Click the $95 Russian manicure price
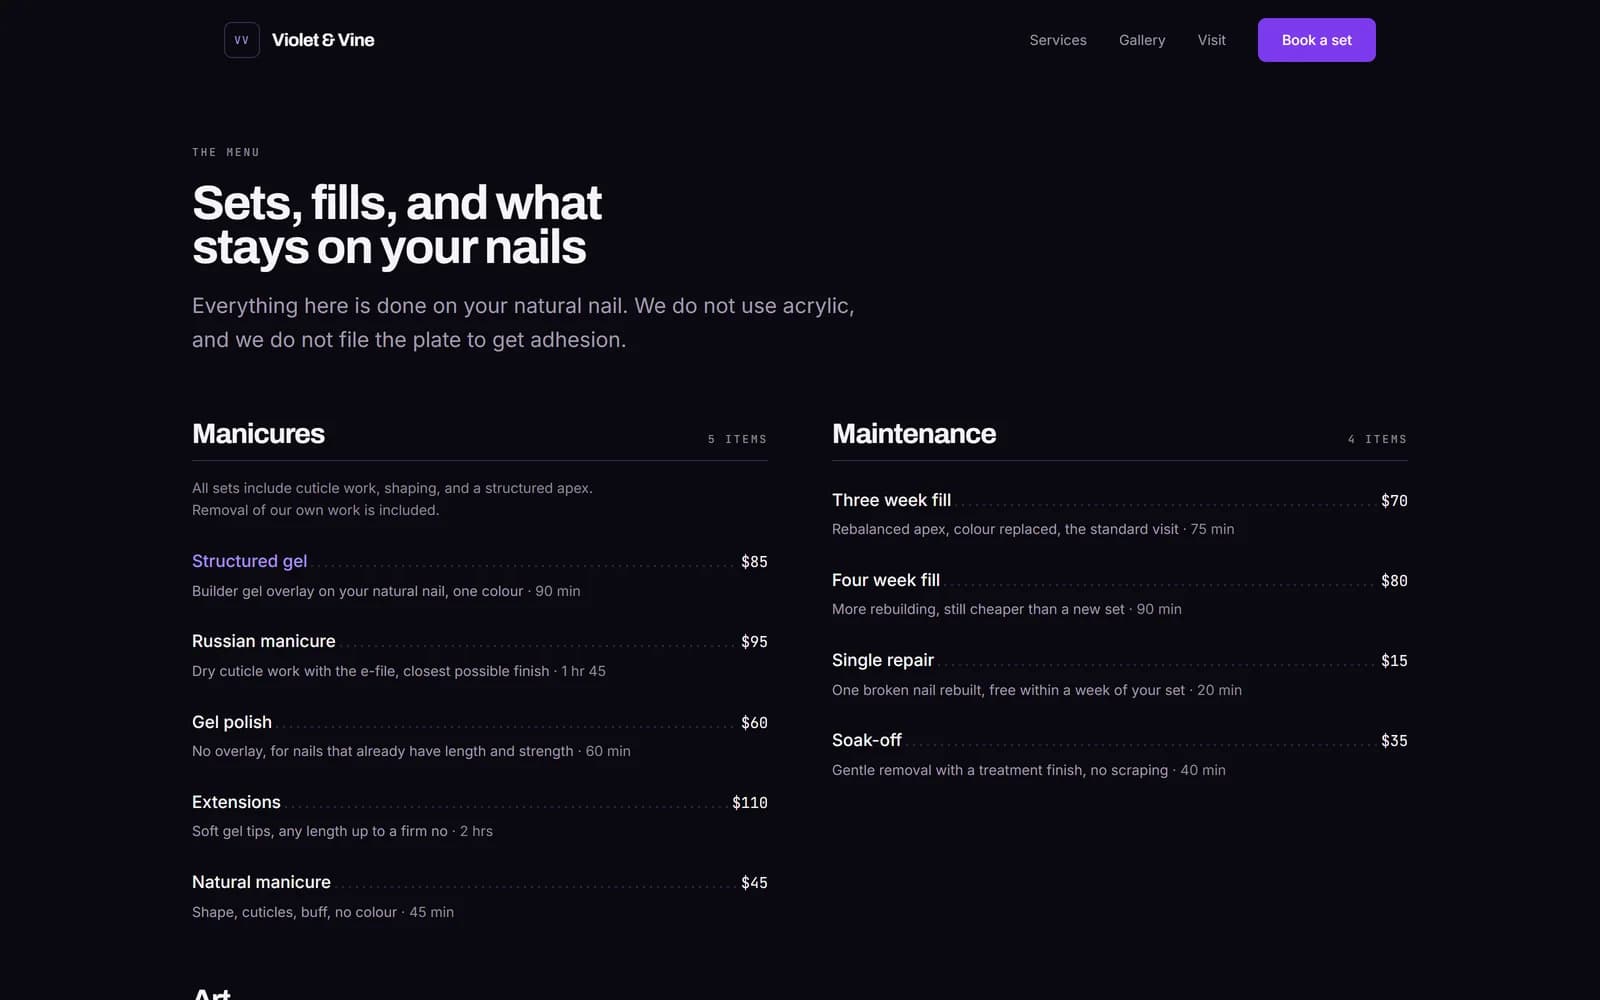The width and height of the screenshot is (1600, 1000). pos(754,642)
